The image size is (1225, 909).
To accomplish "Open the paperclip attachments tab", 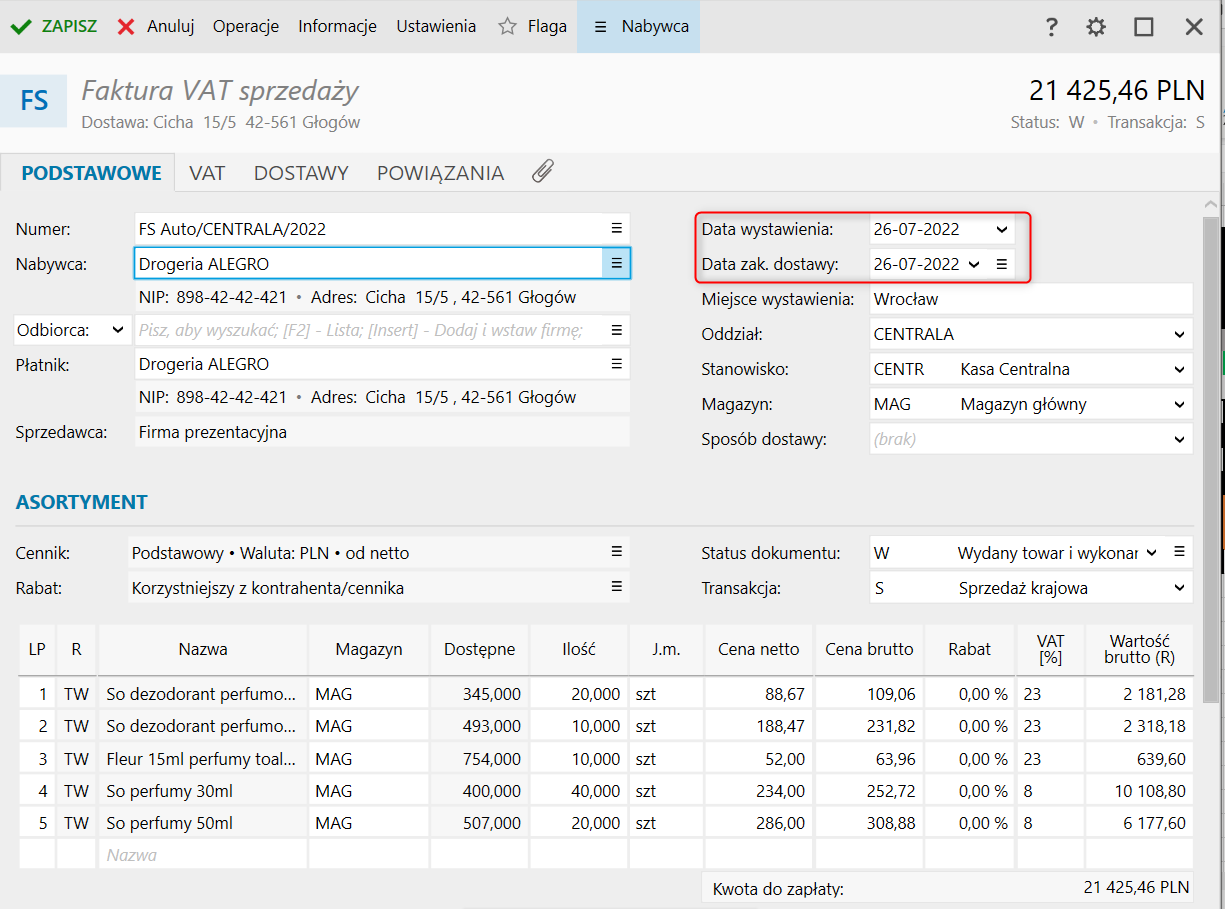I will tap(542, 172).
